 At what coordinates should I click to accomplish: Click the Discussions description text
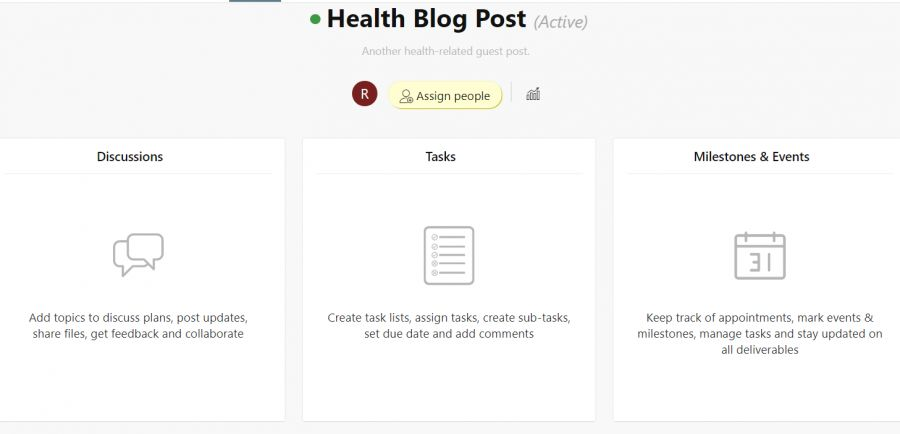click(138, 326)
